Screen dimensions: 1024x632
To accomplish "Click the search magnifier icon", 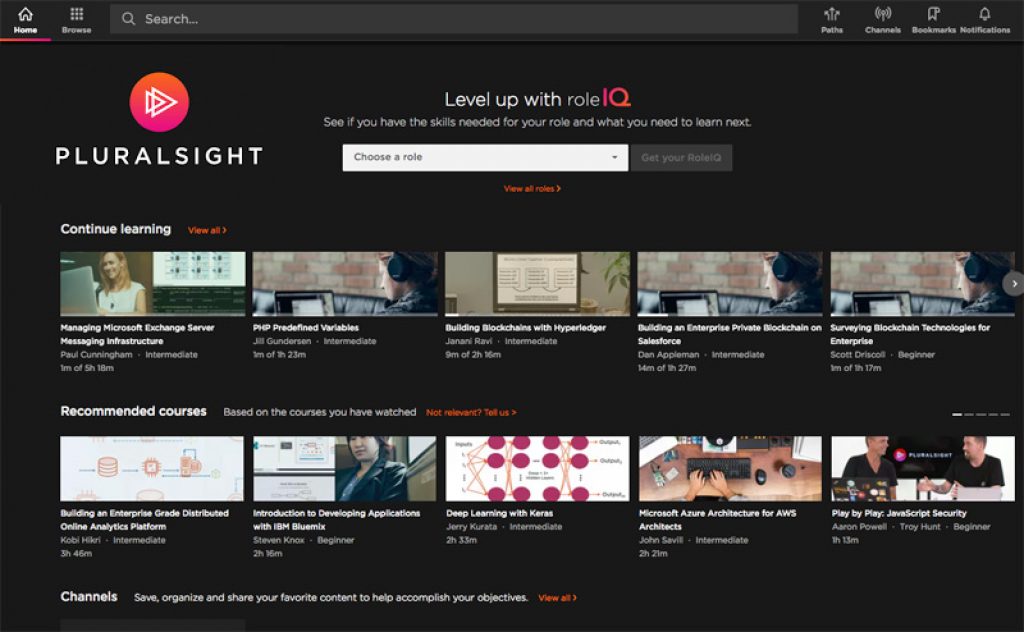I will (128, 18).
